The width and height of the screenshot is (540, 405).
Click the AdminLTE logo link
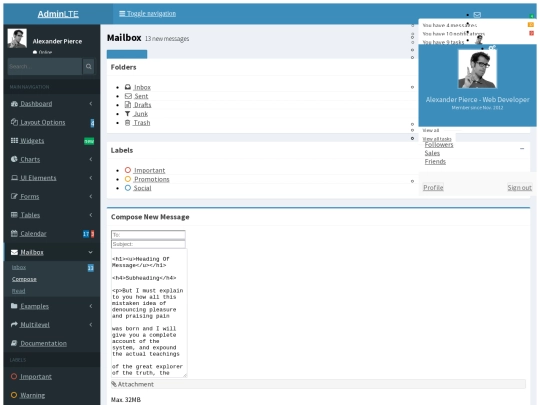click(x=58, y=14)
